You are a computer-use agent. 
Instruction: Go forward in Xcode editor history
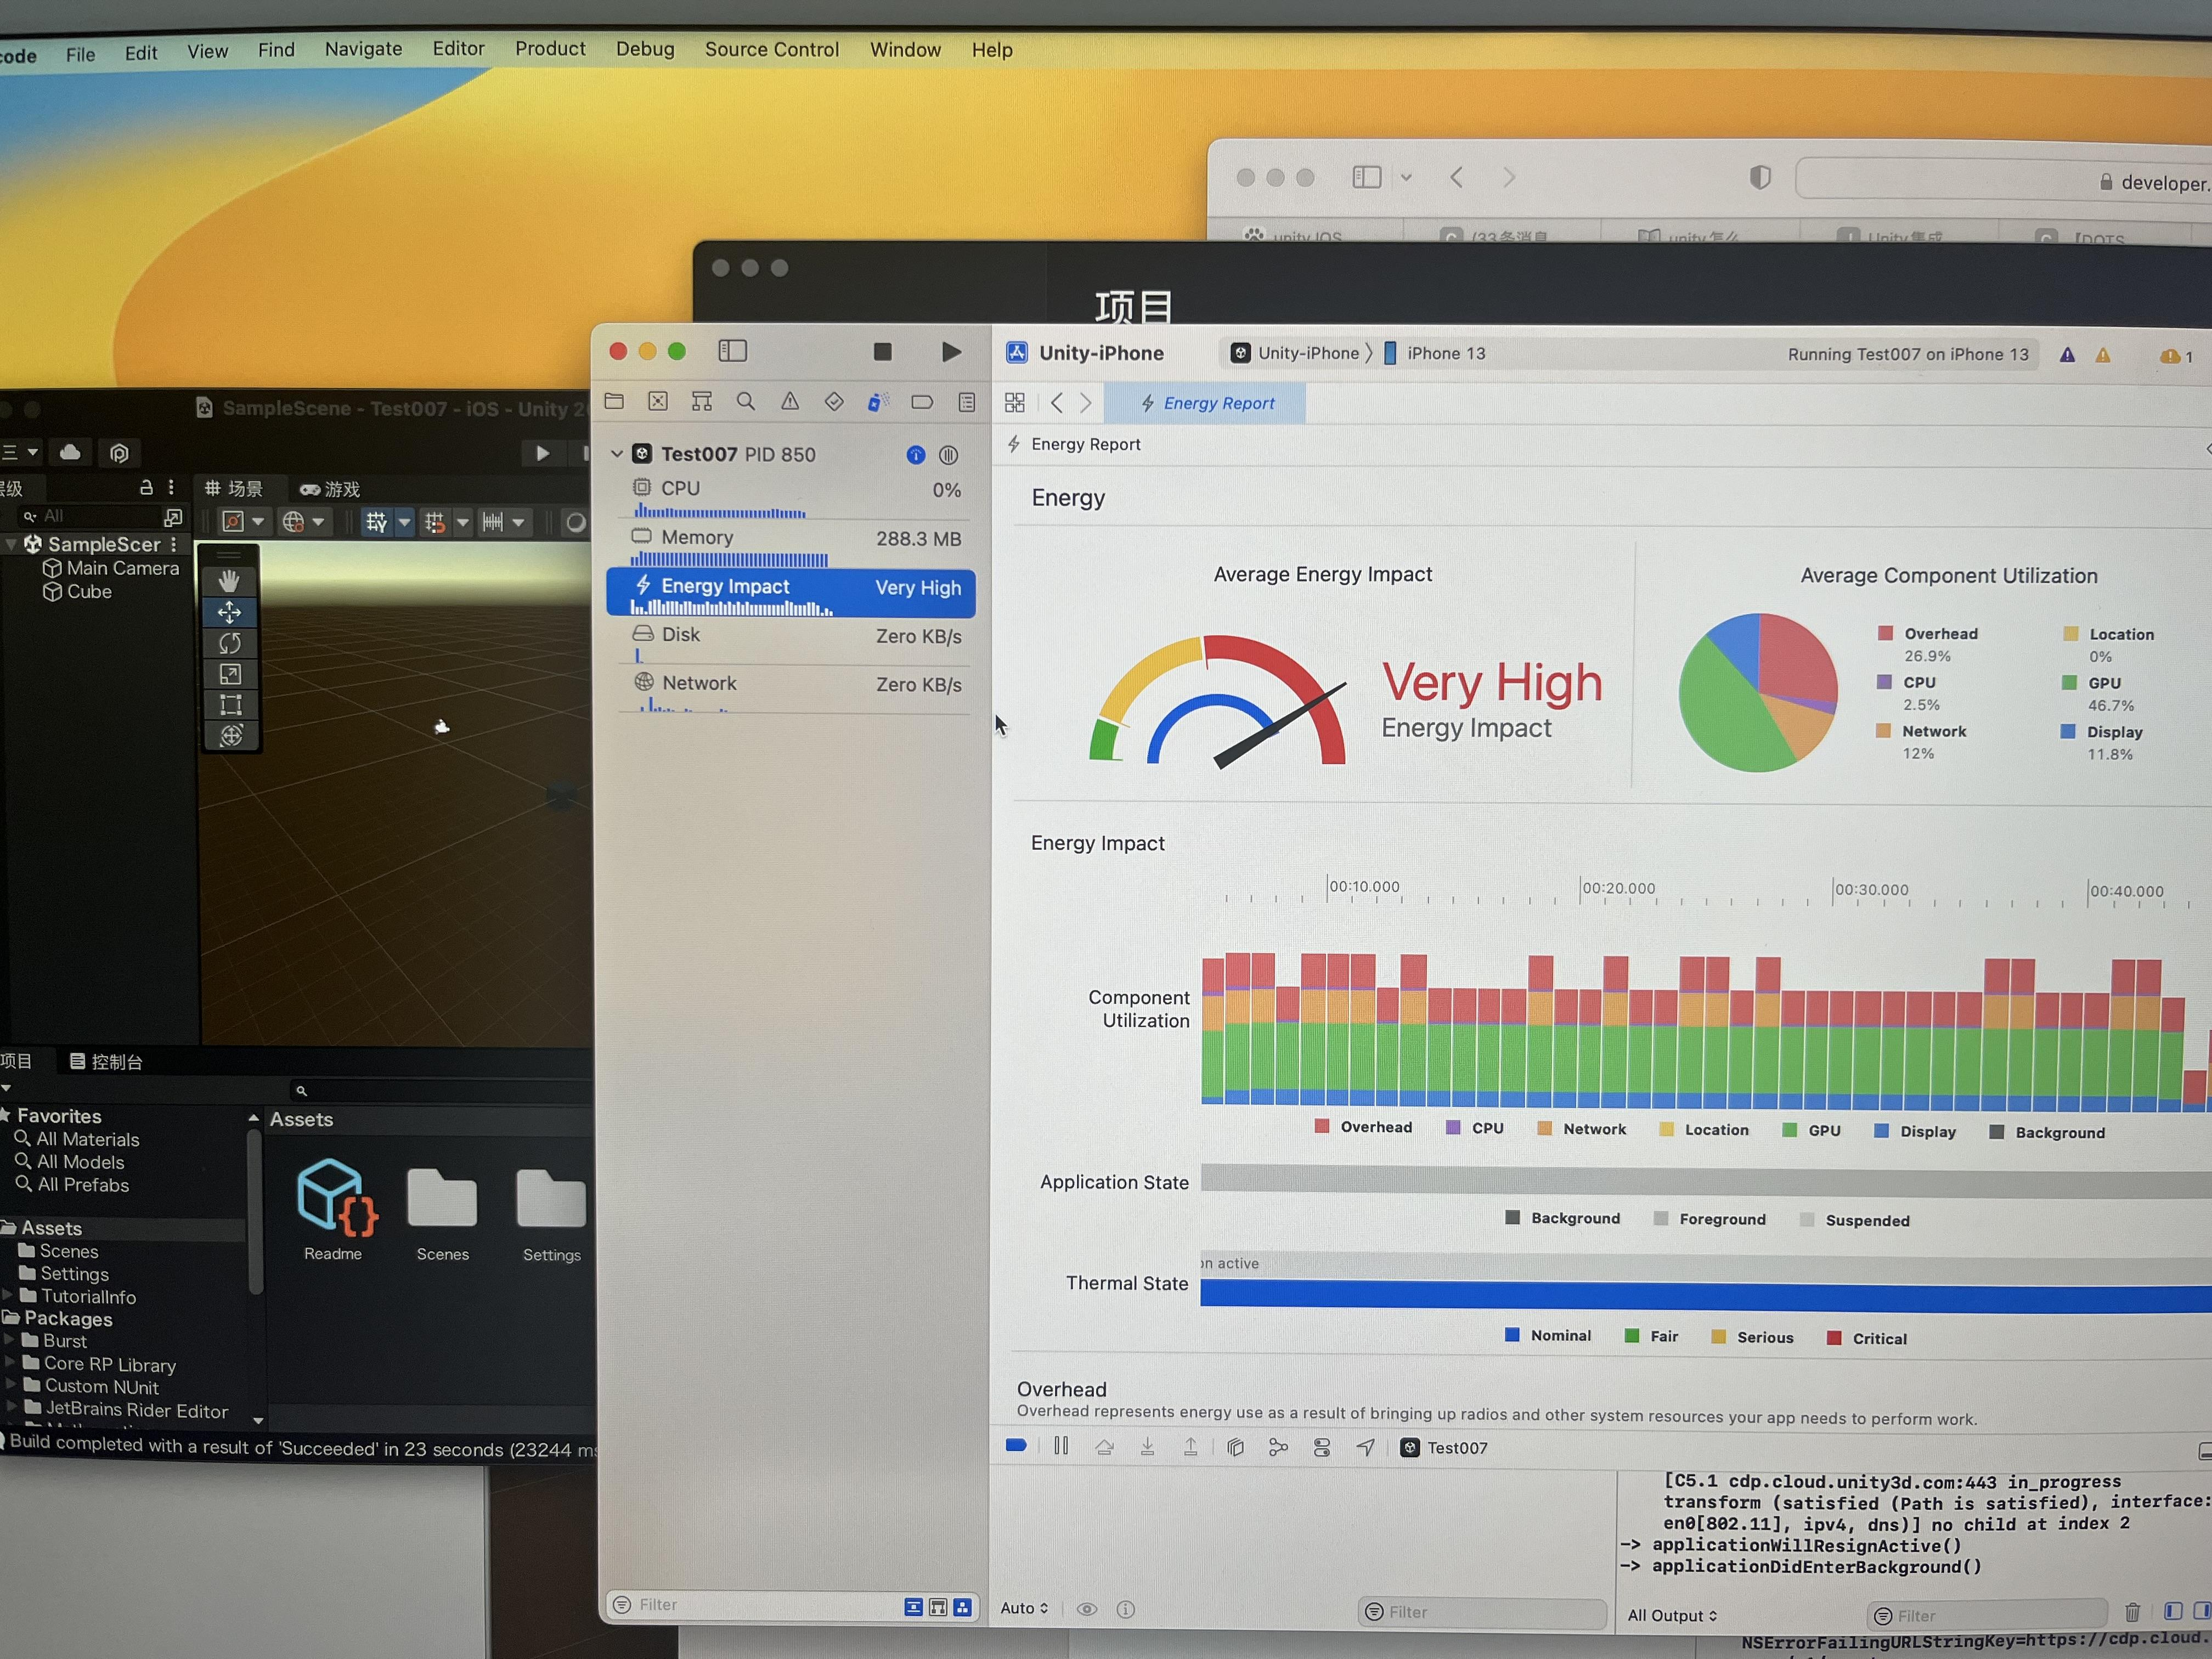pyautogui.click(x=1086, y=403)
